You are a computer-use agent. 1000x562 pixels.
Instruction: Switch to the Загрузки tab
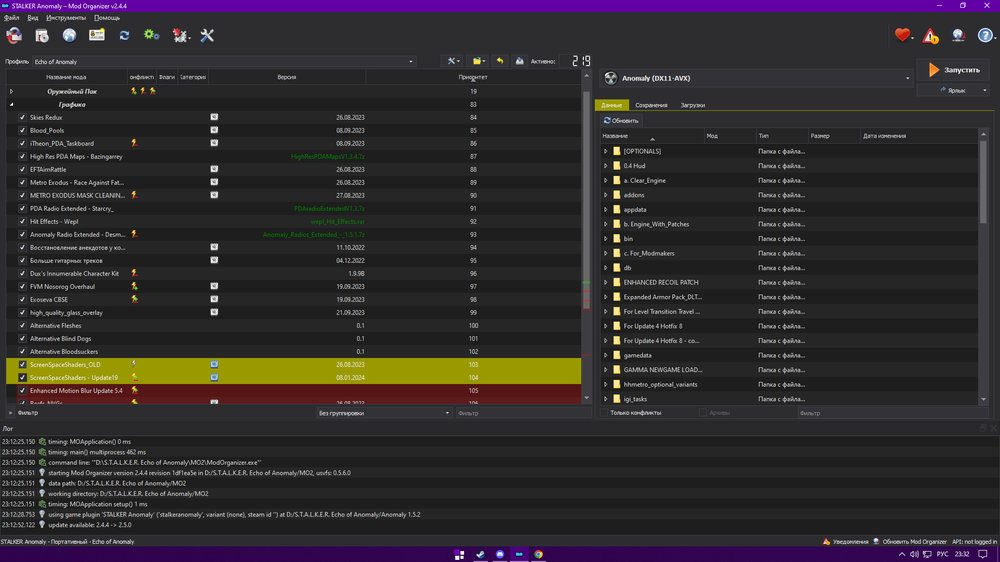(x=693, y=105)
